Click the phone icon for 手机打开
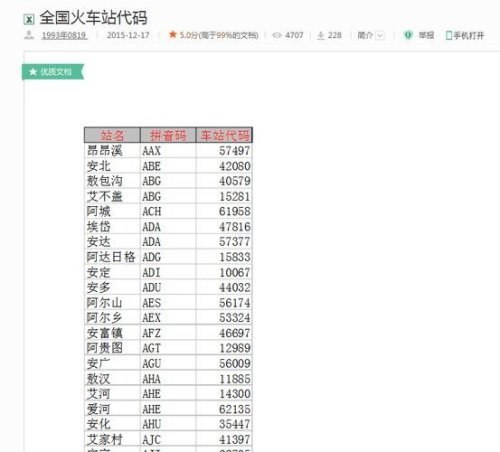The image size is (500, 452). tap(449, 35)
